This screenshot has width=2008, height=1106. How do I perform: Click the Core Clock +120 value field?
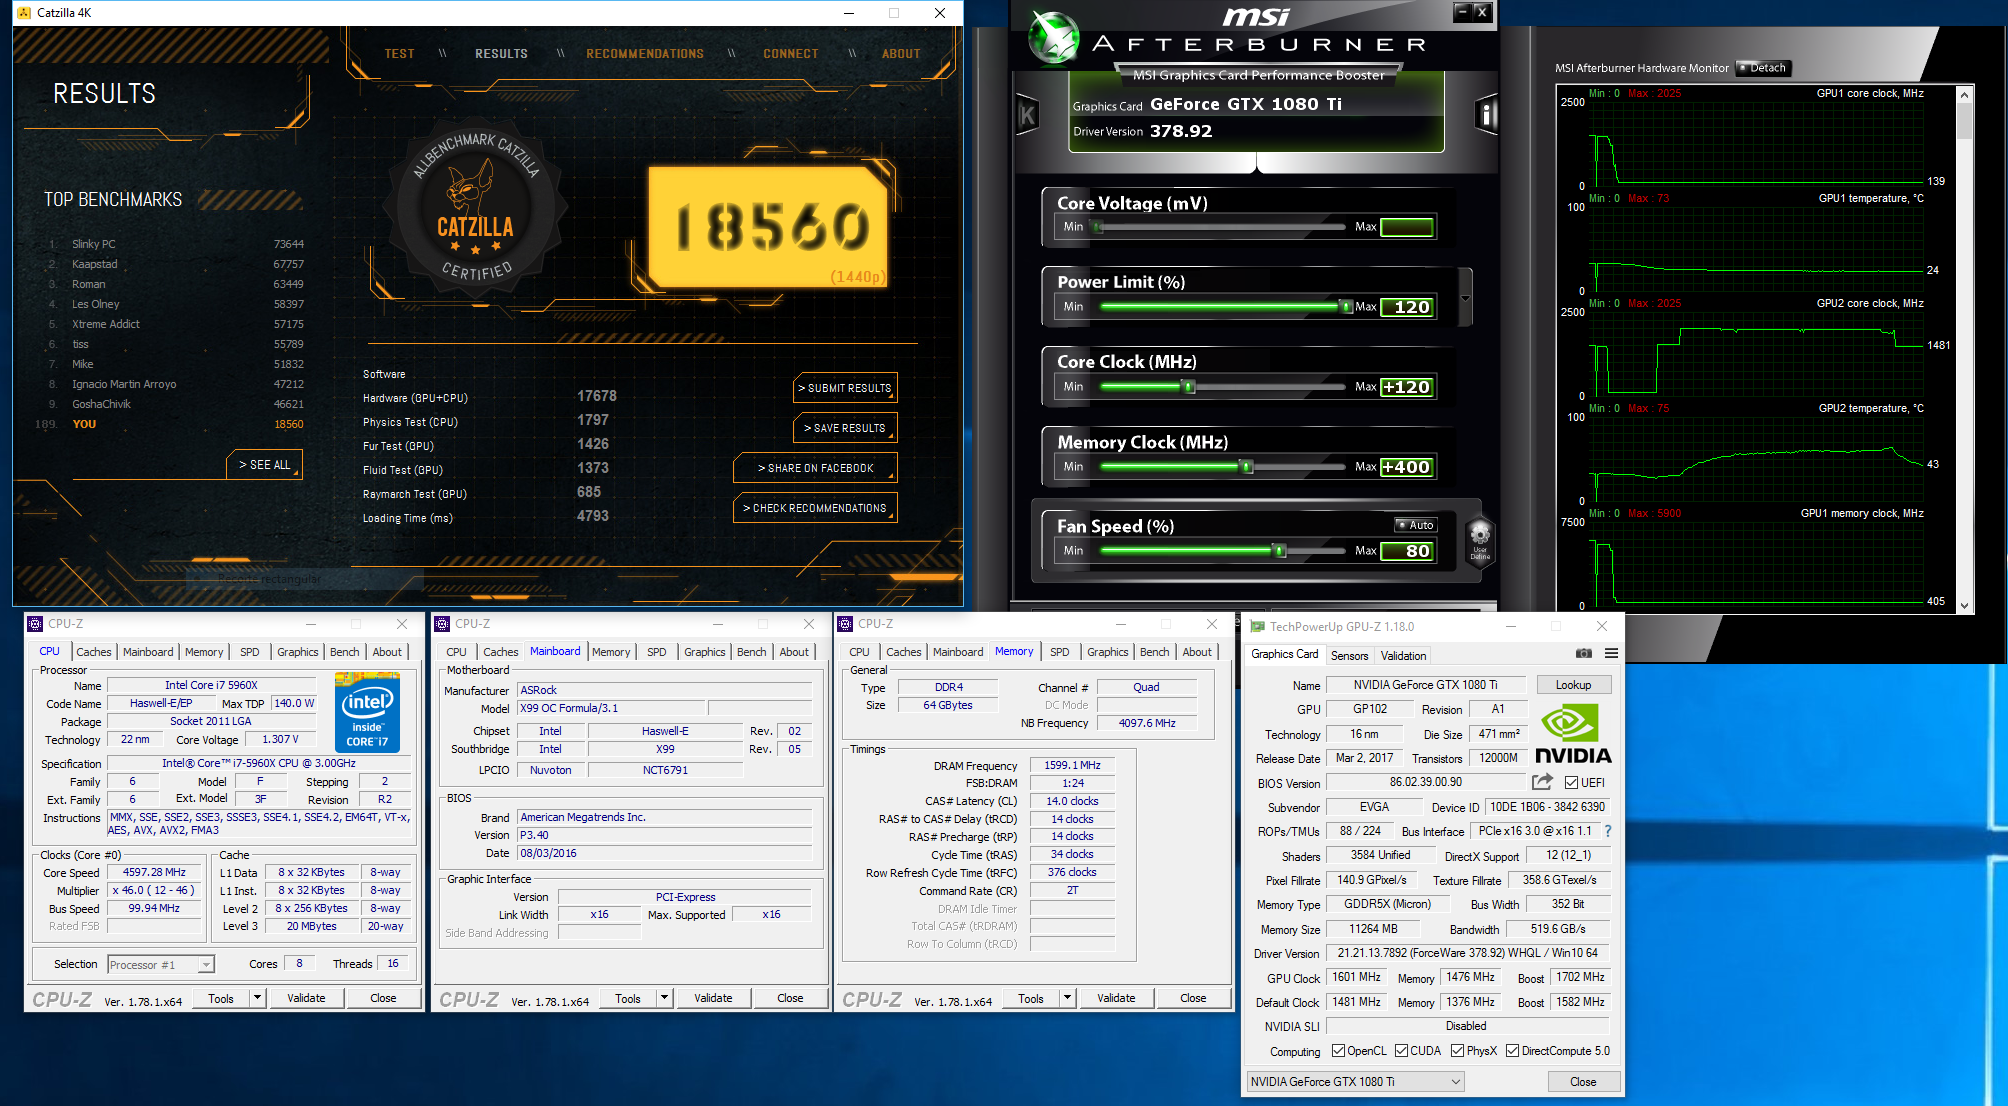tap(1407, 387)
